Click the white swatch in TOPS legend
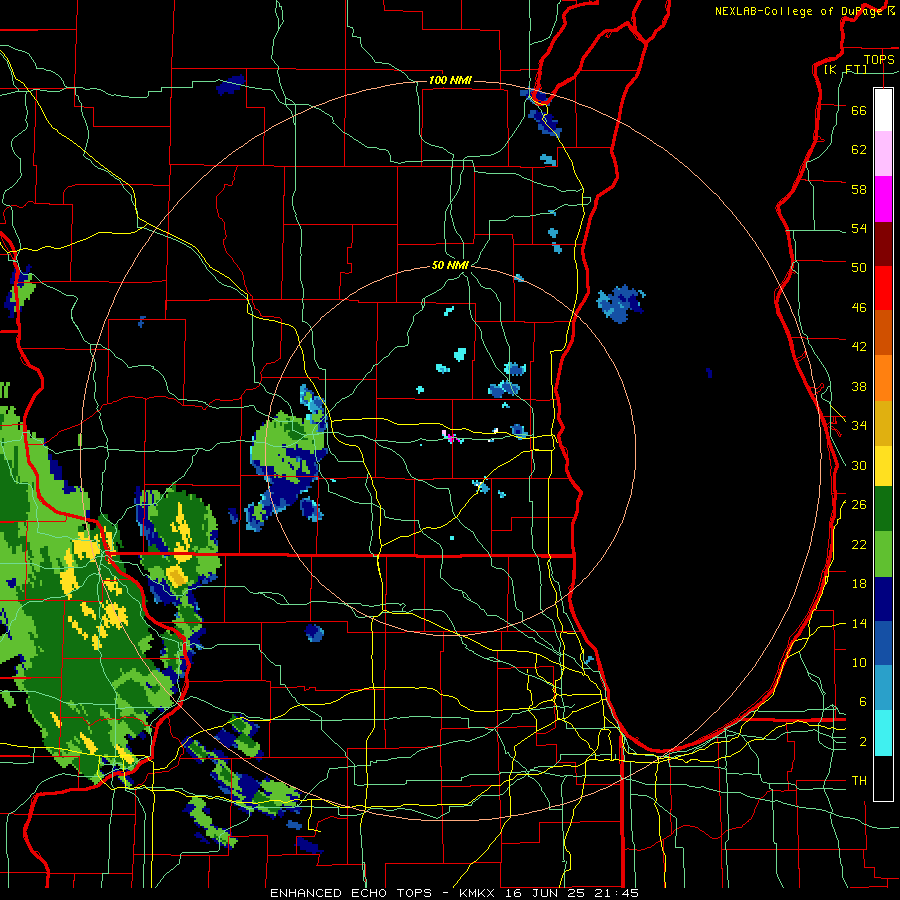Viewport: 900px width, 900px height. coord(883,110)
